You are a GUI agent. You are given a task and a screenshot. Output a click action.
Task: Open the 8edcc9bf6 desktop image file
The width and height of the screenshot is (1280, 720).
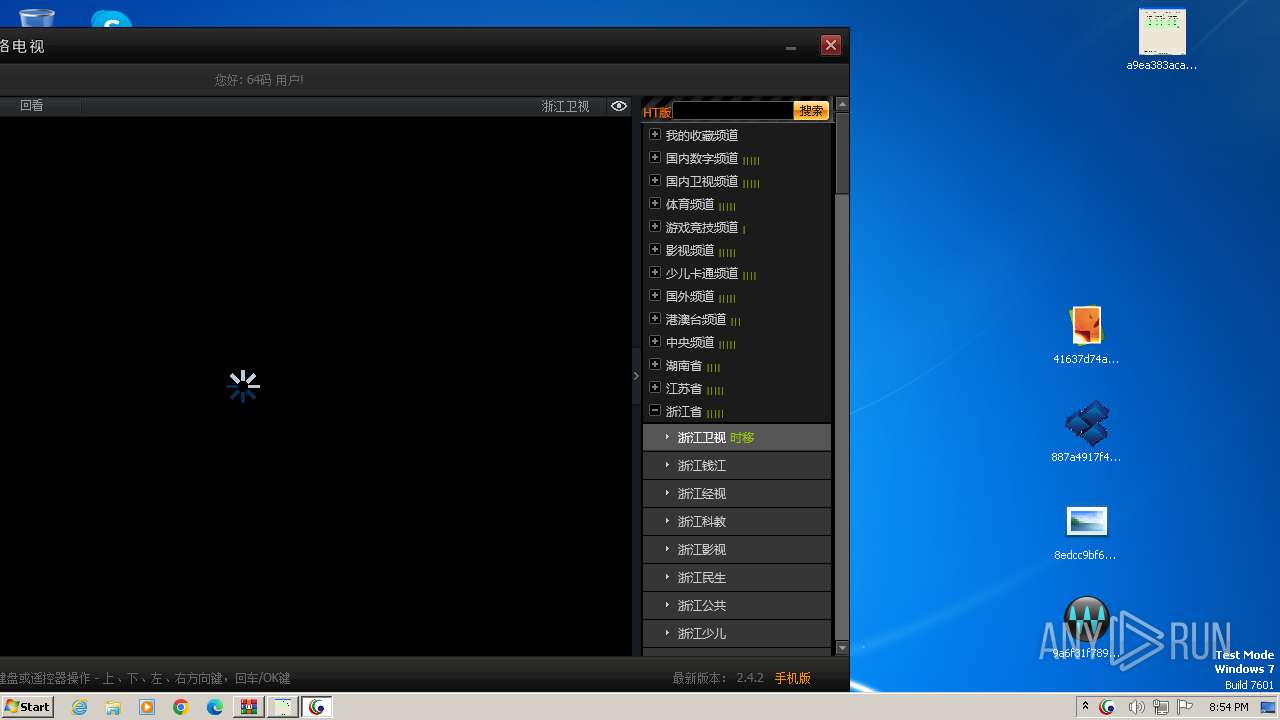pyautogui.click(x=1086, y=532)
